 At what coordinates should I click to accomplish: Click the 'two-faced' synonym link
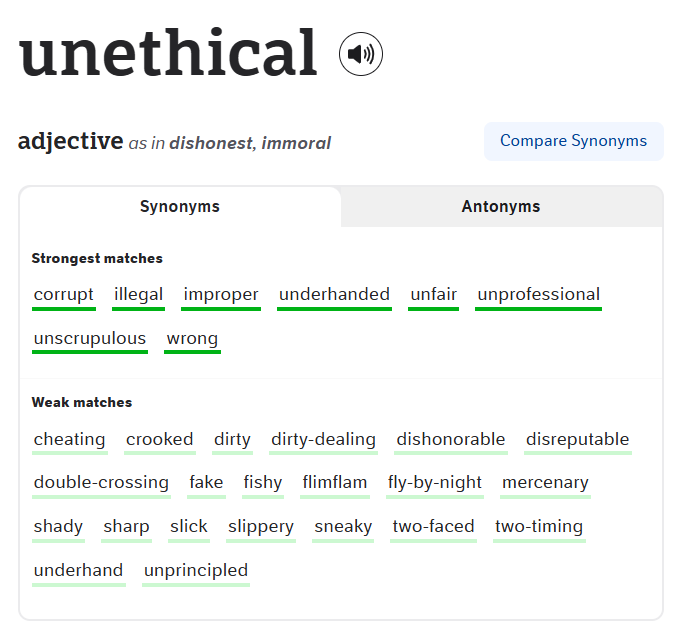click(433, 527)
